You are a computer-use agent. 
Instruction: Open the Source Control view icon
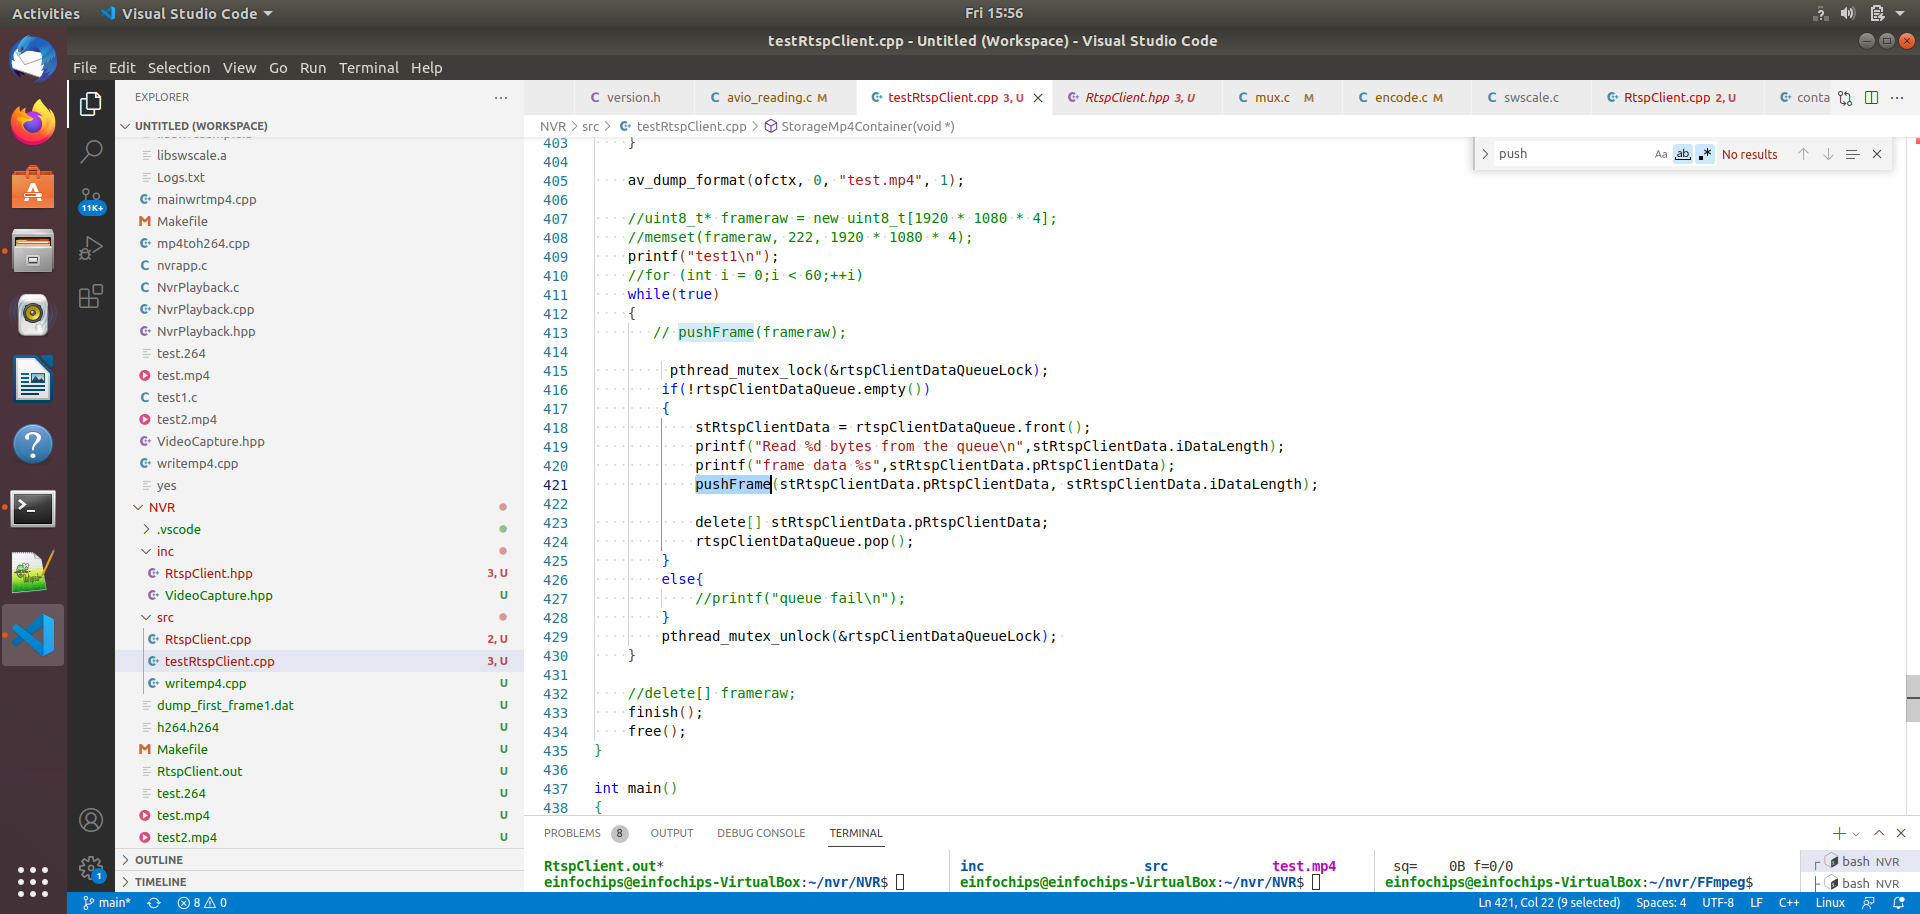tap(91, 199)
